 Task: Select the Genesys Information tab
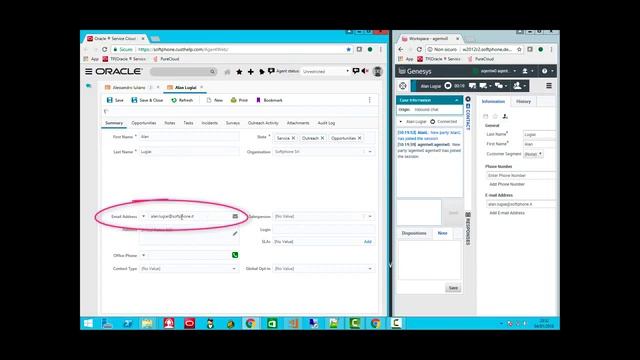tap(493, 102)
